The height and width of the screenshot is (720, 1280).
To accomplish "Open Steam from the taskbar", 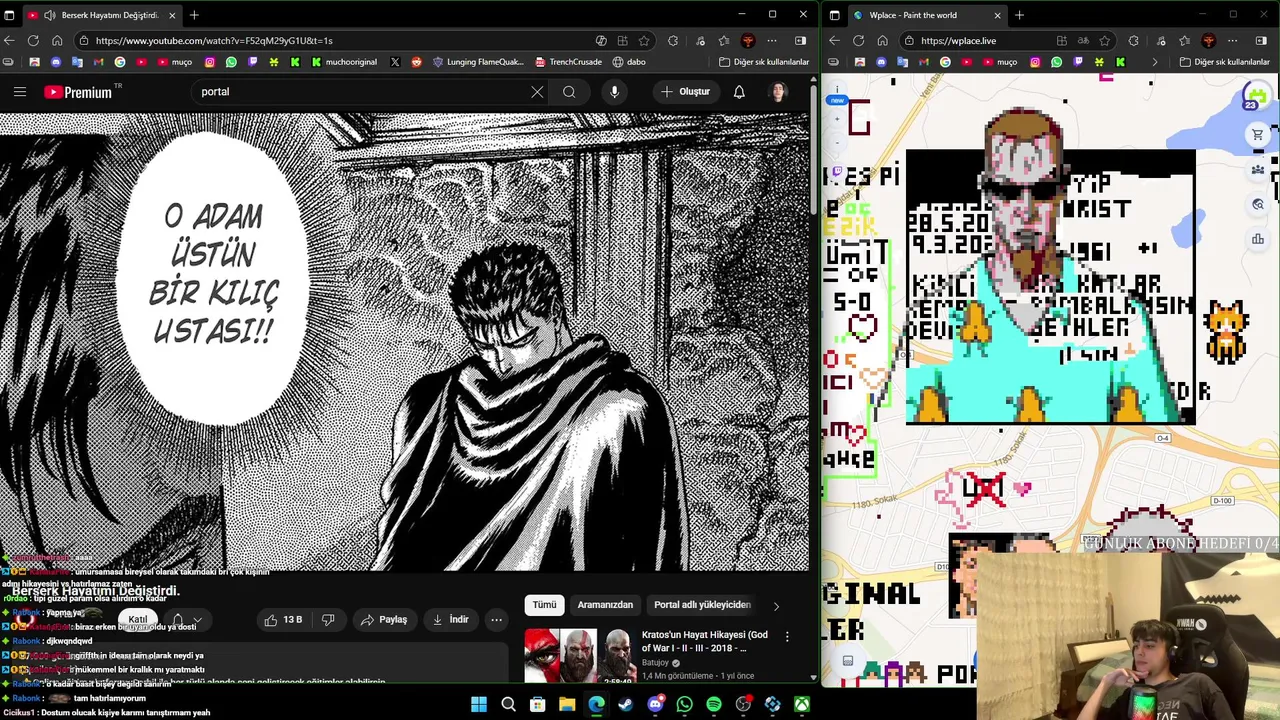I will click(625, 705).
